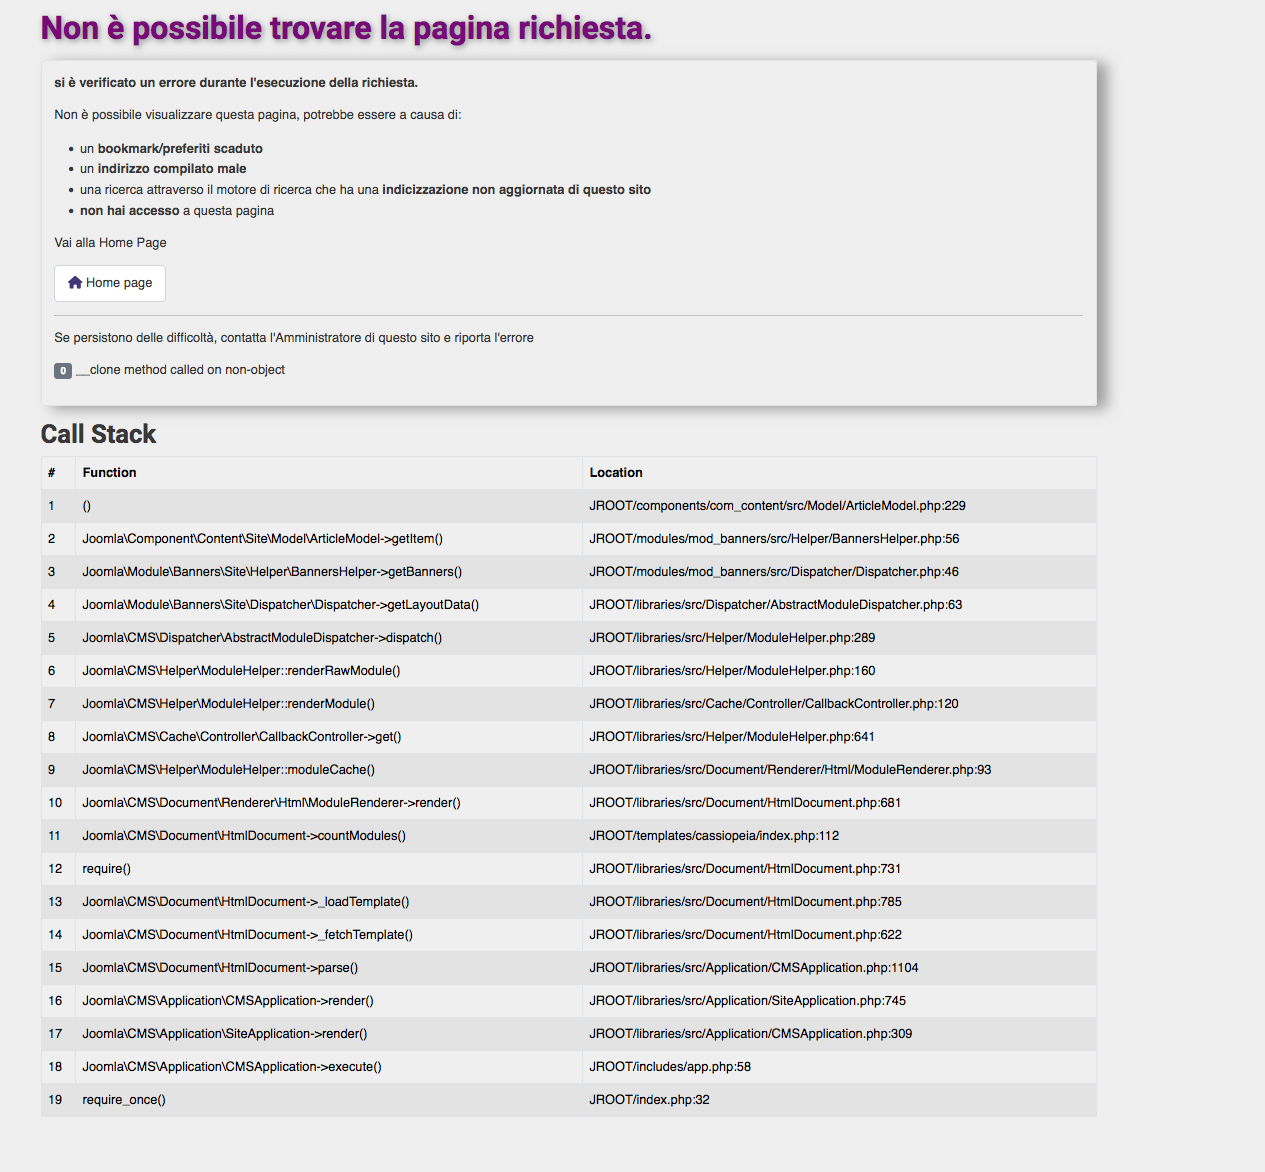Click the error code 0 badge
Viewport: 1265px width, 1172px height.
click(63, 371)
